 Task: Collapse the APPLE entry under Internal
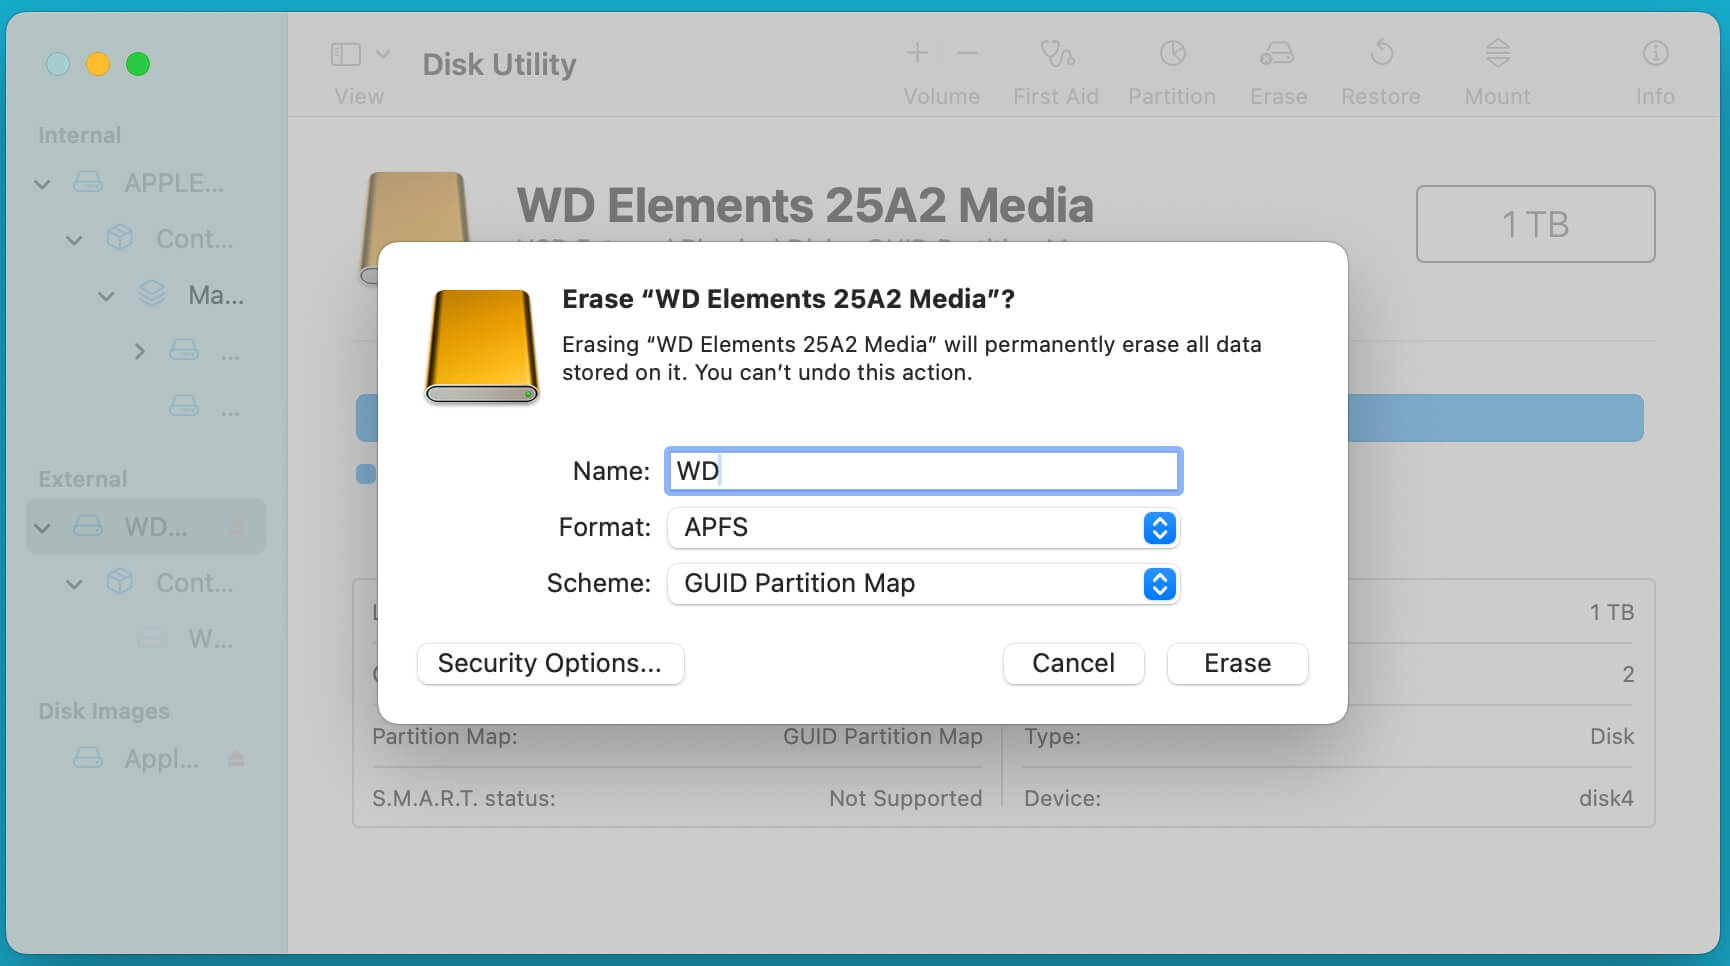pos(42,183)
